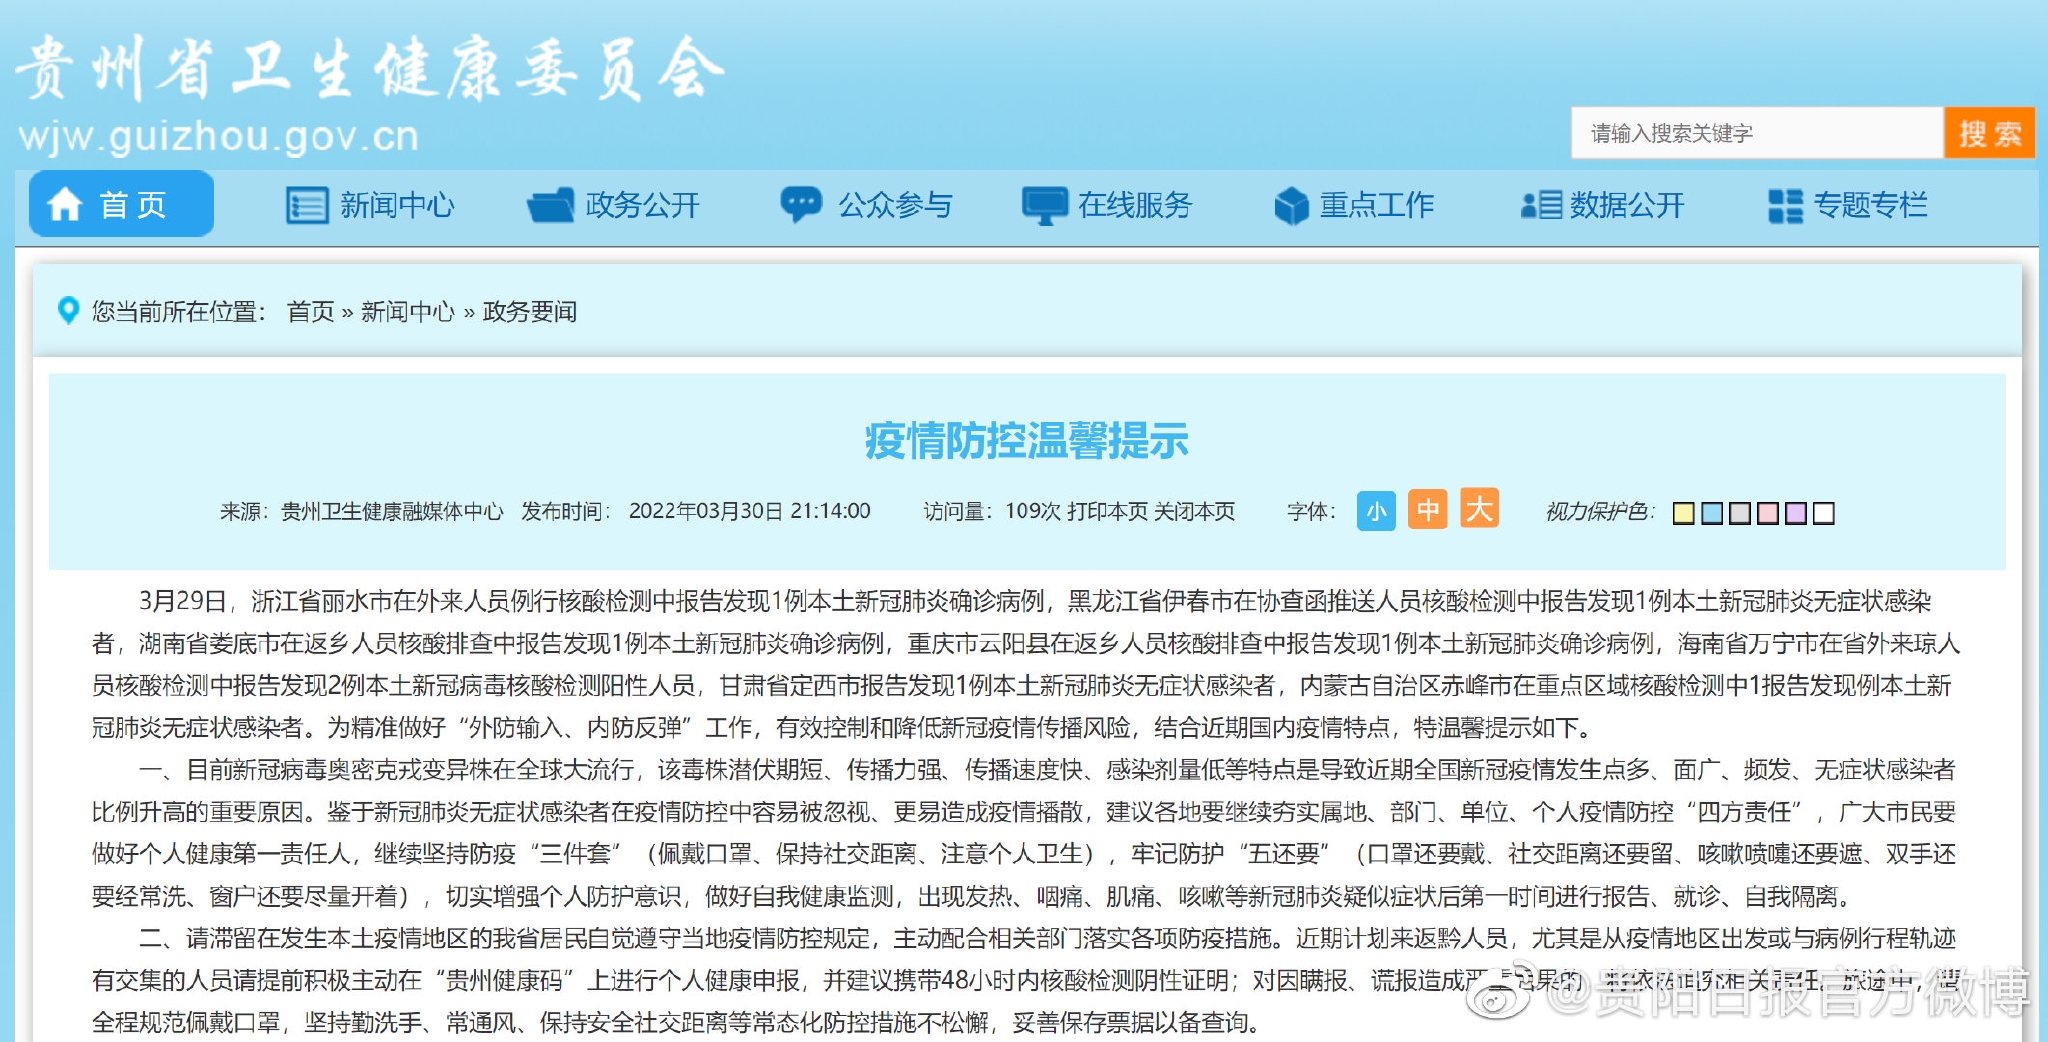The width and height of the screenshot is (2048, 1042).
Task: Click 关闭本页 to close page
Action: pos(1194,511)
